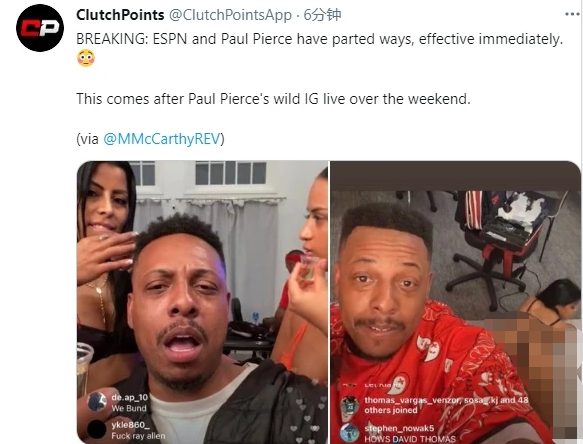Click the 'wild IG live' sentence
This screenshot has width=583, height=444.
[273, 99]
